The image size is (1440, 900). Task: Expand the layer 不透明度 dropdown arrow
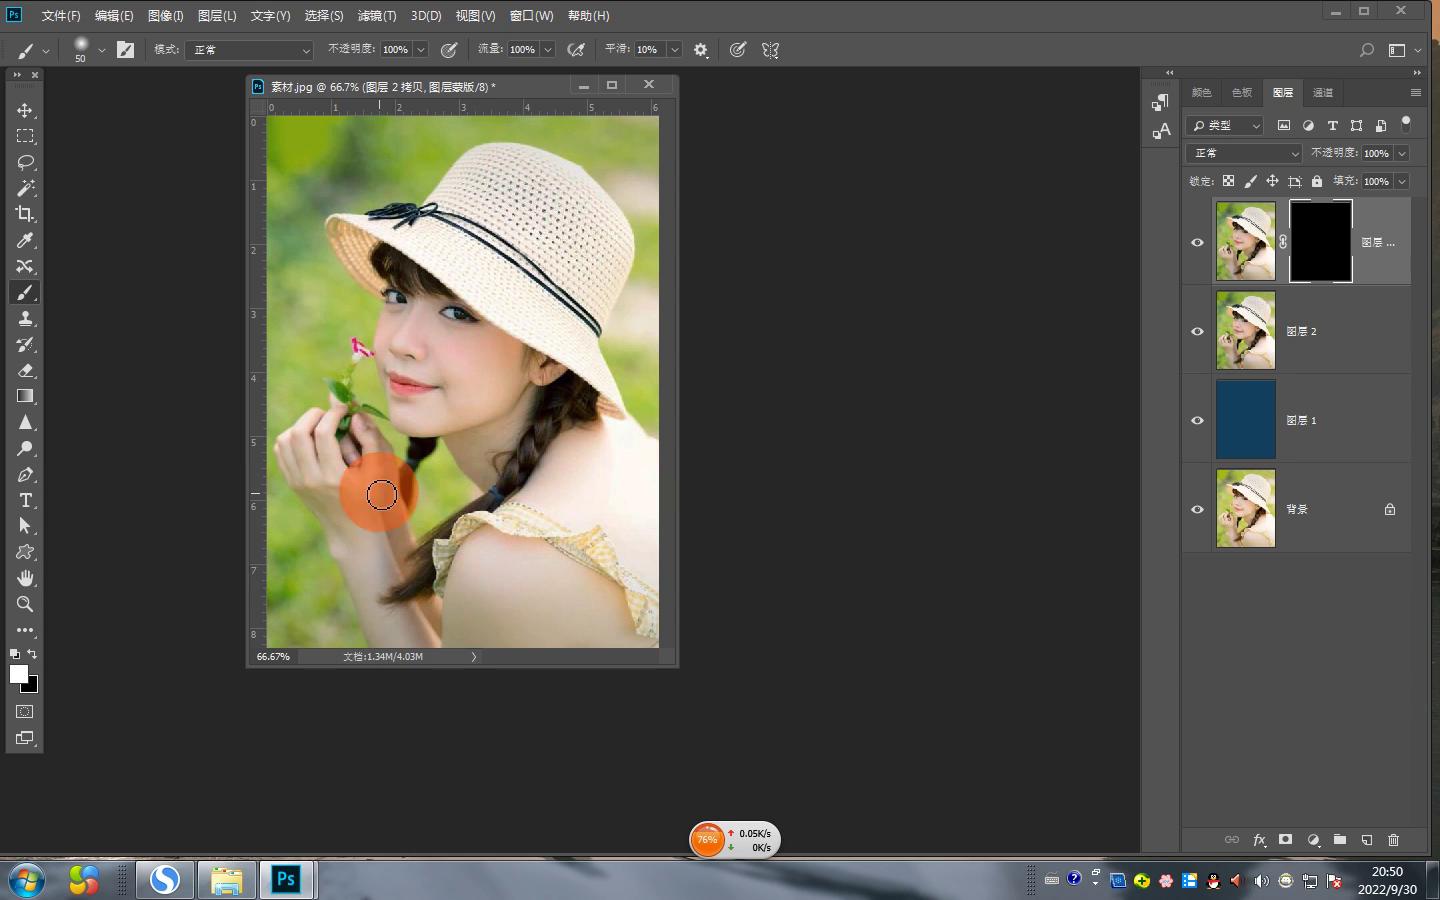(1402, 153)
